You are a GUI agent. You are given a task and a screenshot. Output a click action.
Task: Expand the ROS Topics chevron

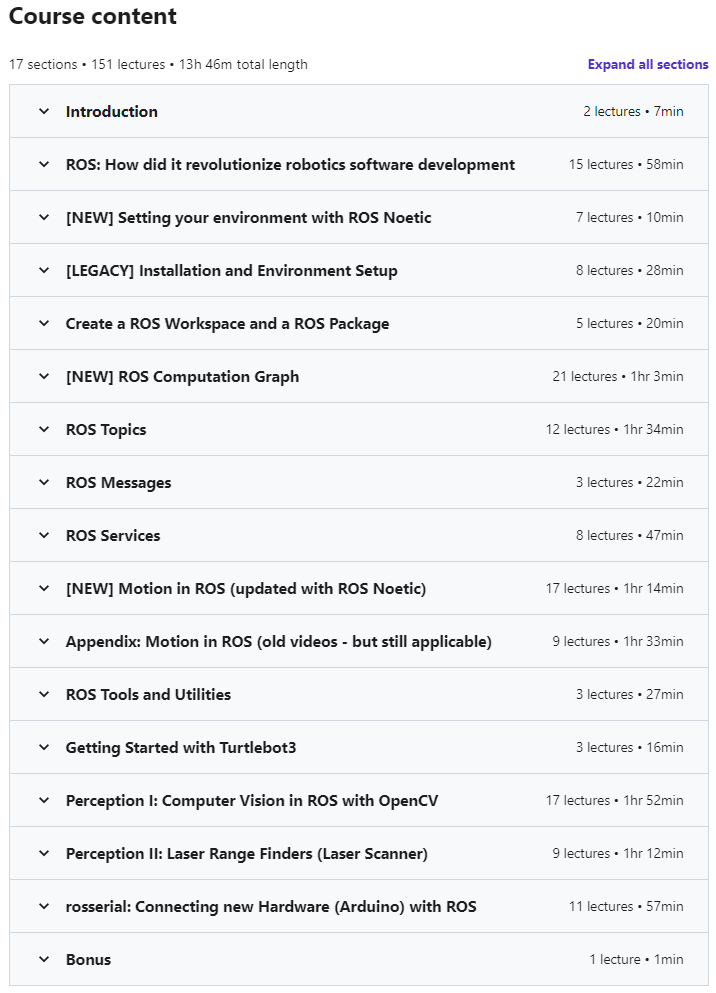tap(44, 429)
